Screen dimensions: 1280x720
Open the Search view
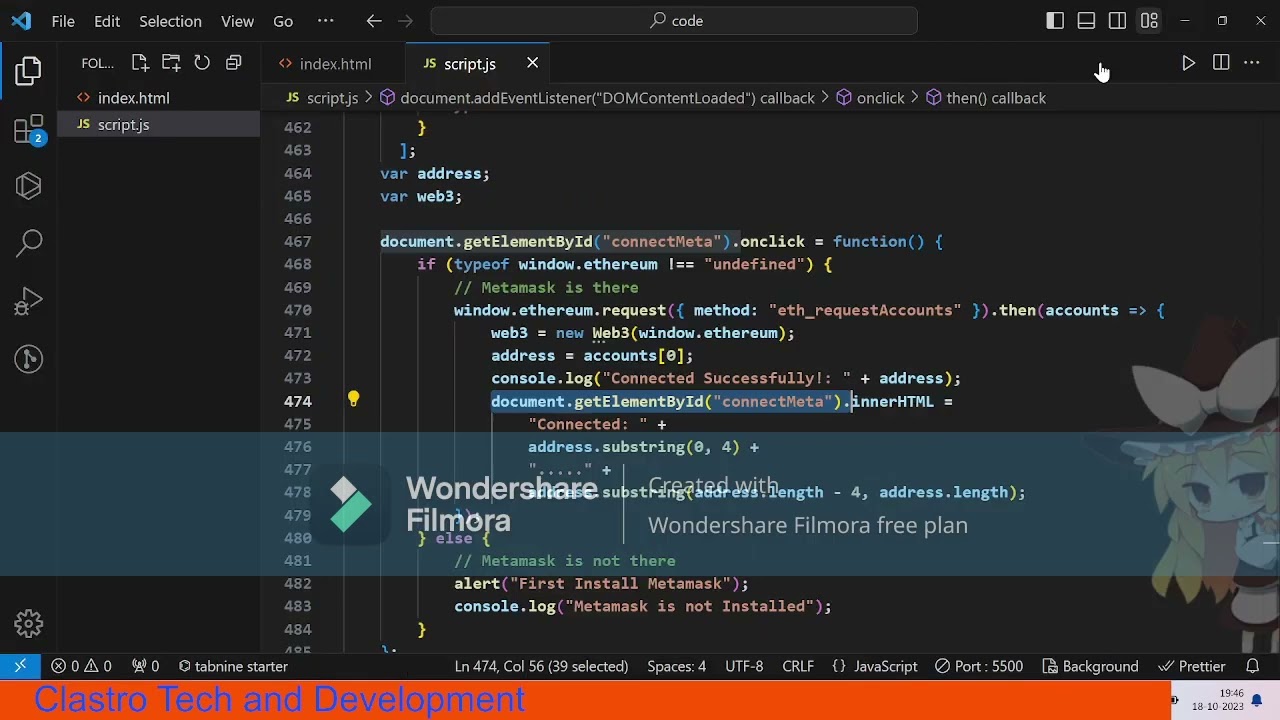pyautogui.click(x=29, y=242)
